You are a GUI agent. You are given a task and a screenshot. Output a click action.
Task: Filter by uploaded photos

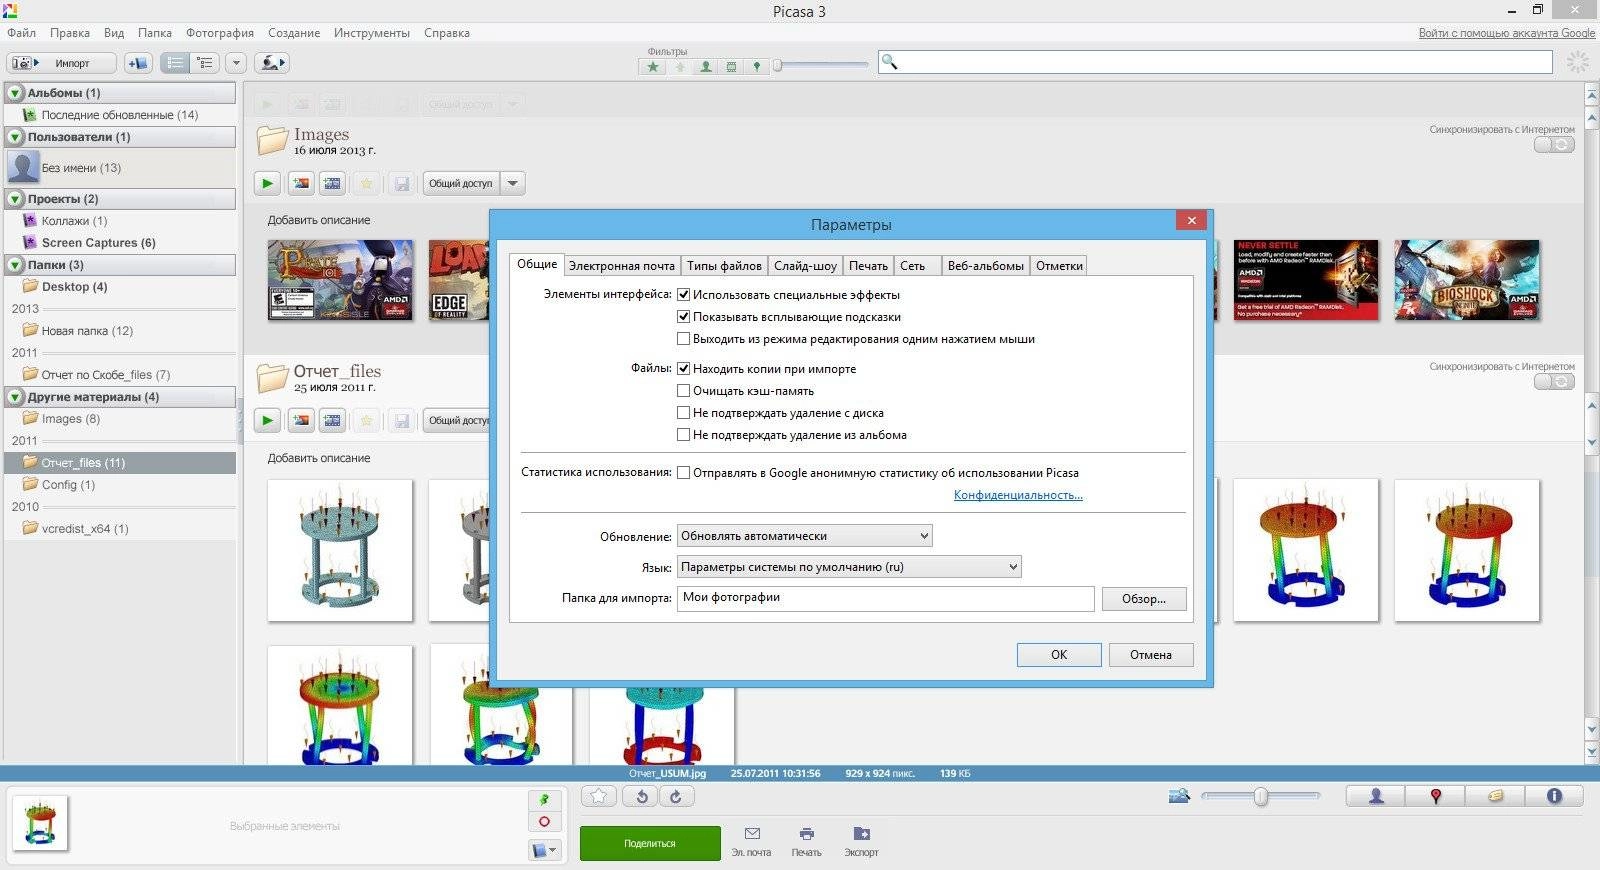(x=680, y=67)
